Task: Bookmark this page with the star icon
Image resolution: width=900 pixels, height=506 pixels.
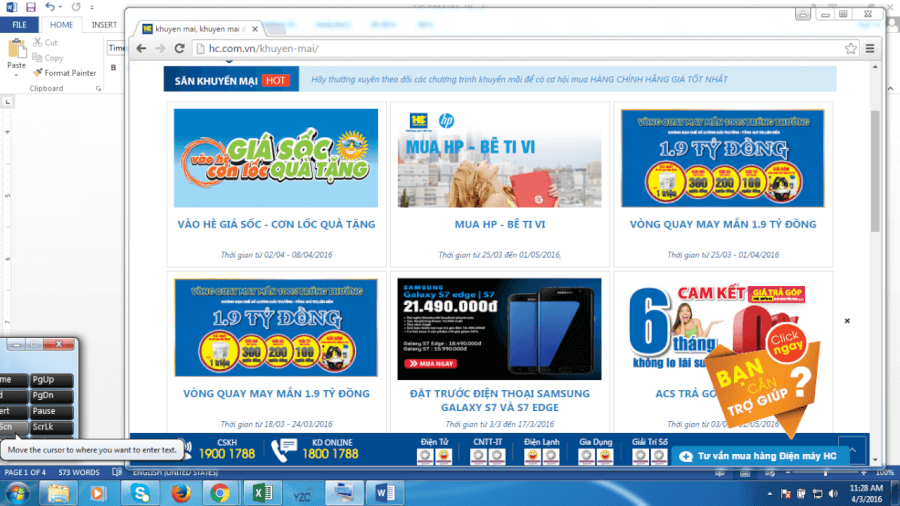Action: pos(850,48)
